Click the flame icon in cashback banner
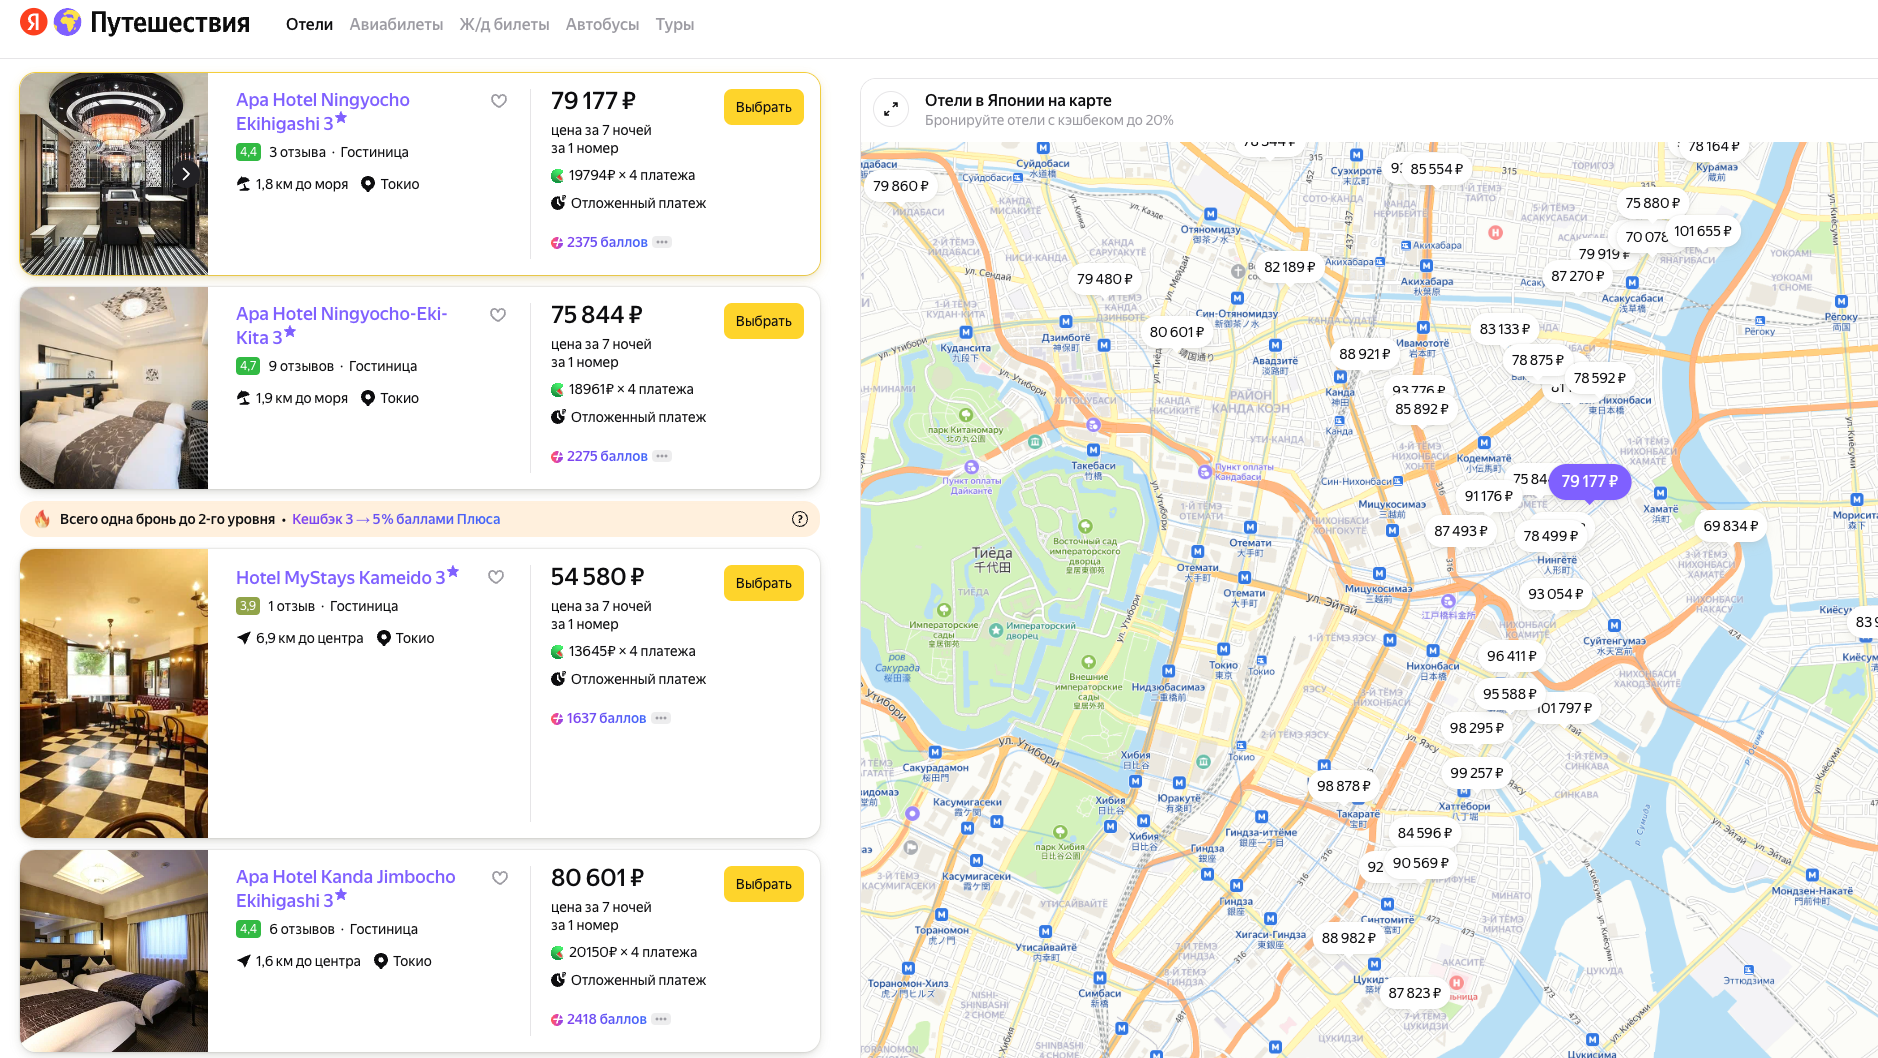Image resolution: width=1878 pixels, height=1058 pixels. (x=42, y=519)
